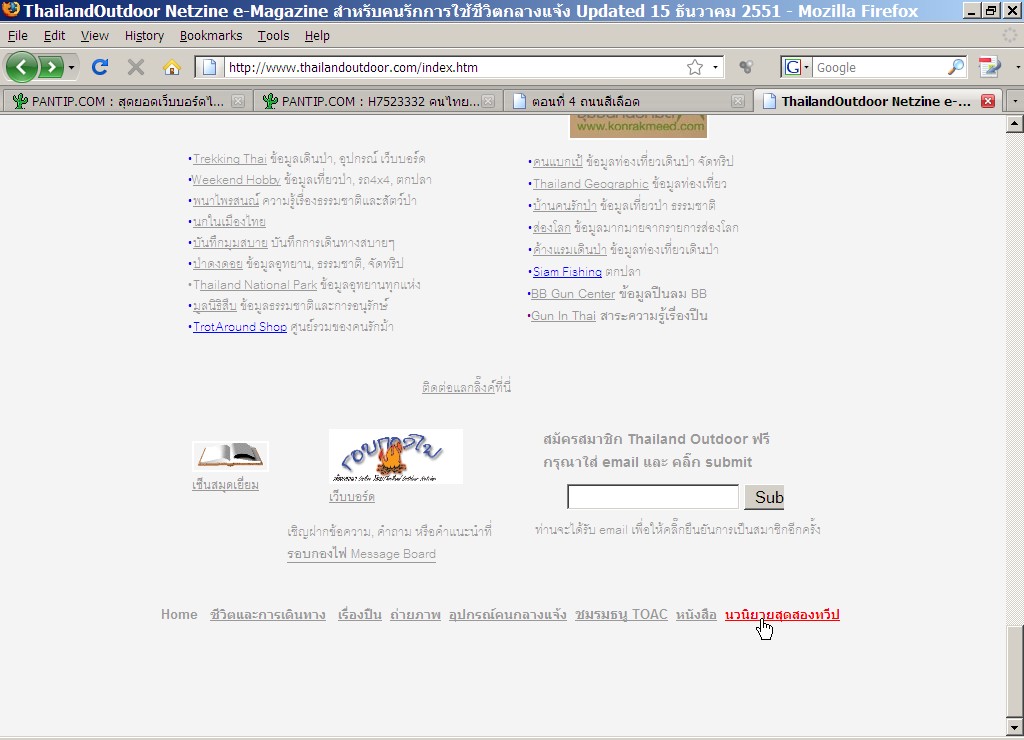
Task: Open footer link ชีวิตและการเดินทาง
Action: [268, 615]
